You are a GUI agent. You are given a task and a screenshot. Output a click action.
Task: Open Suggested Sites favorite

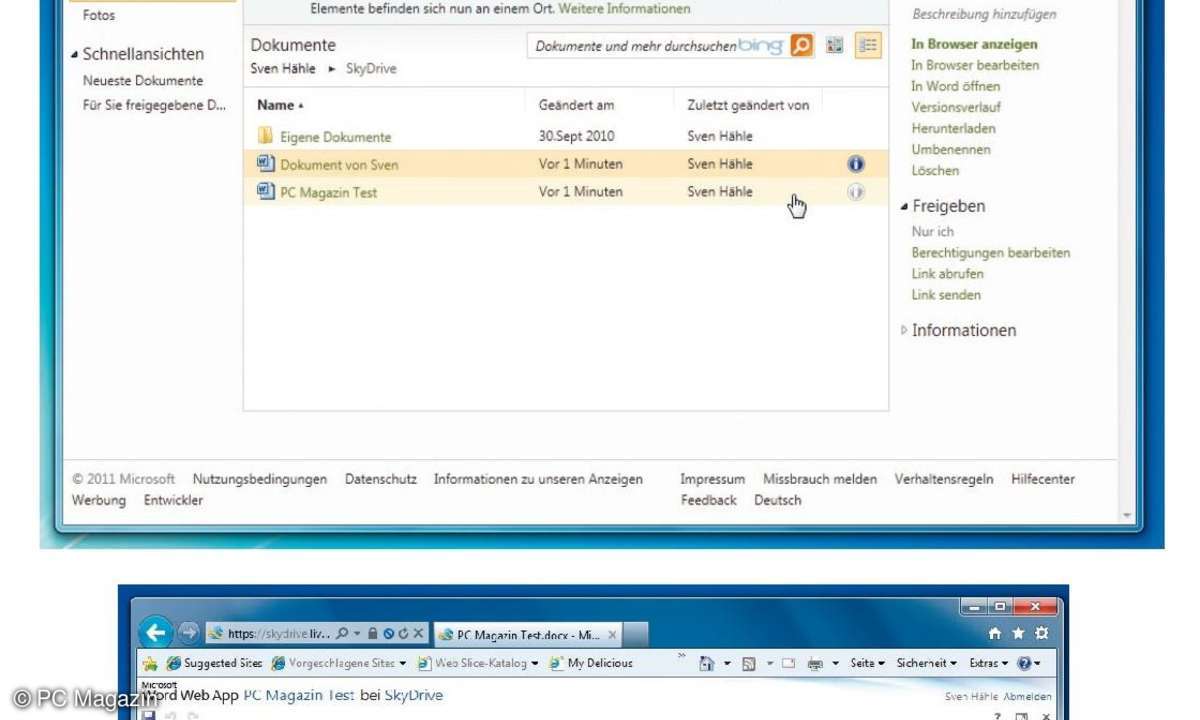214,663
